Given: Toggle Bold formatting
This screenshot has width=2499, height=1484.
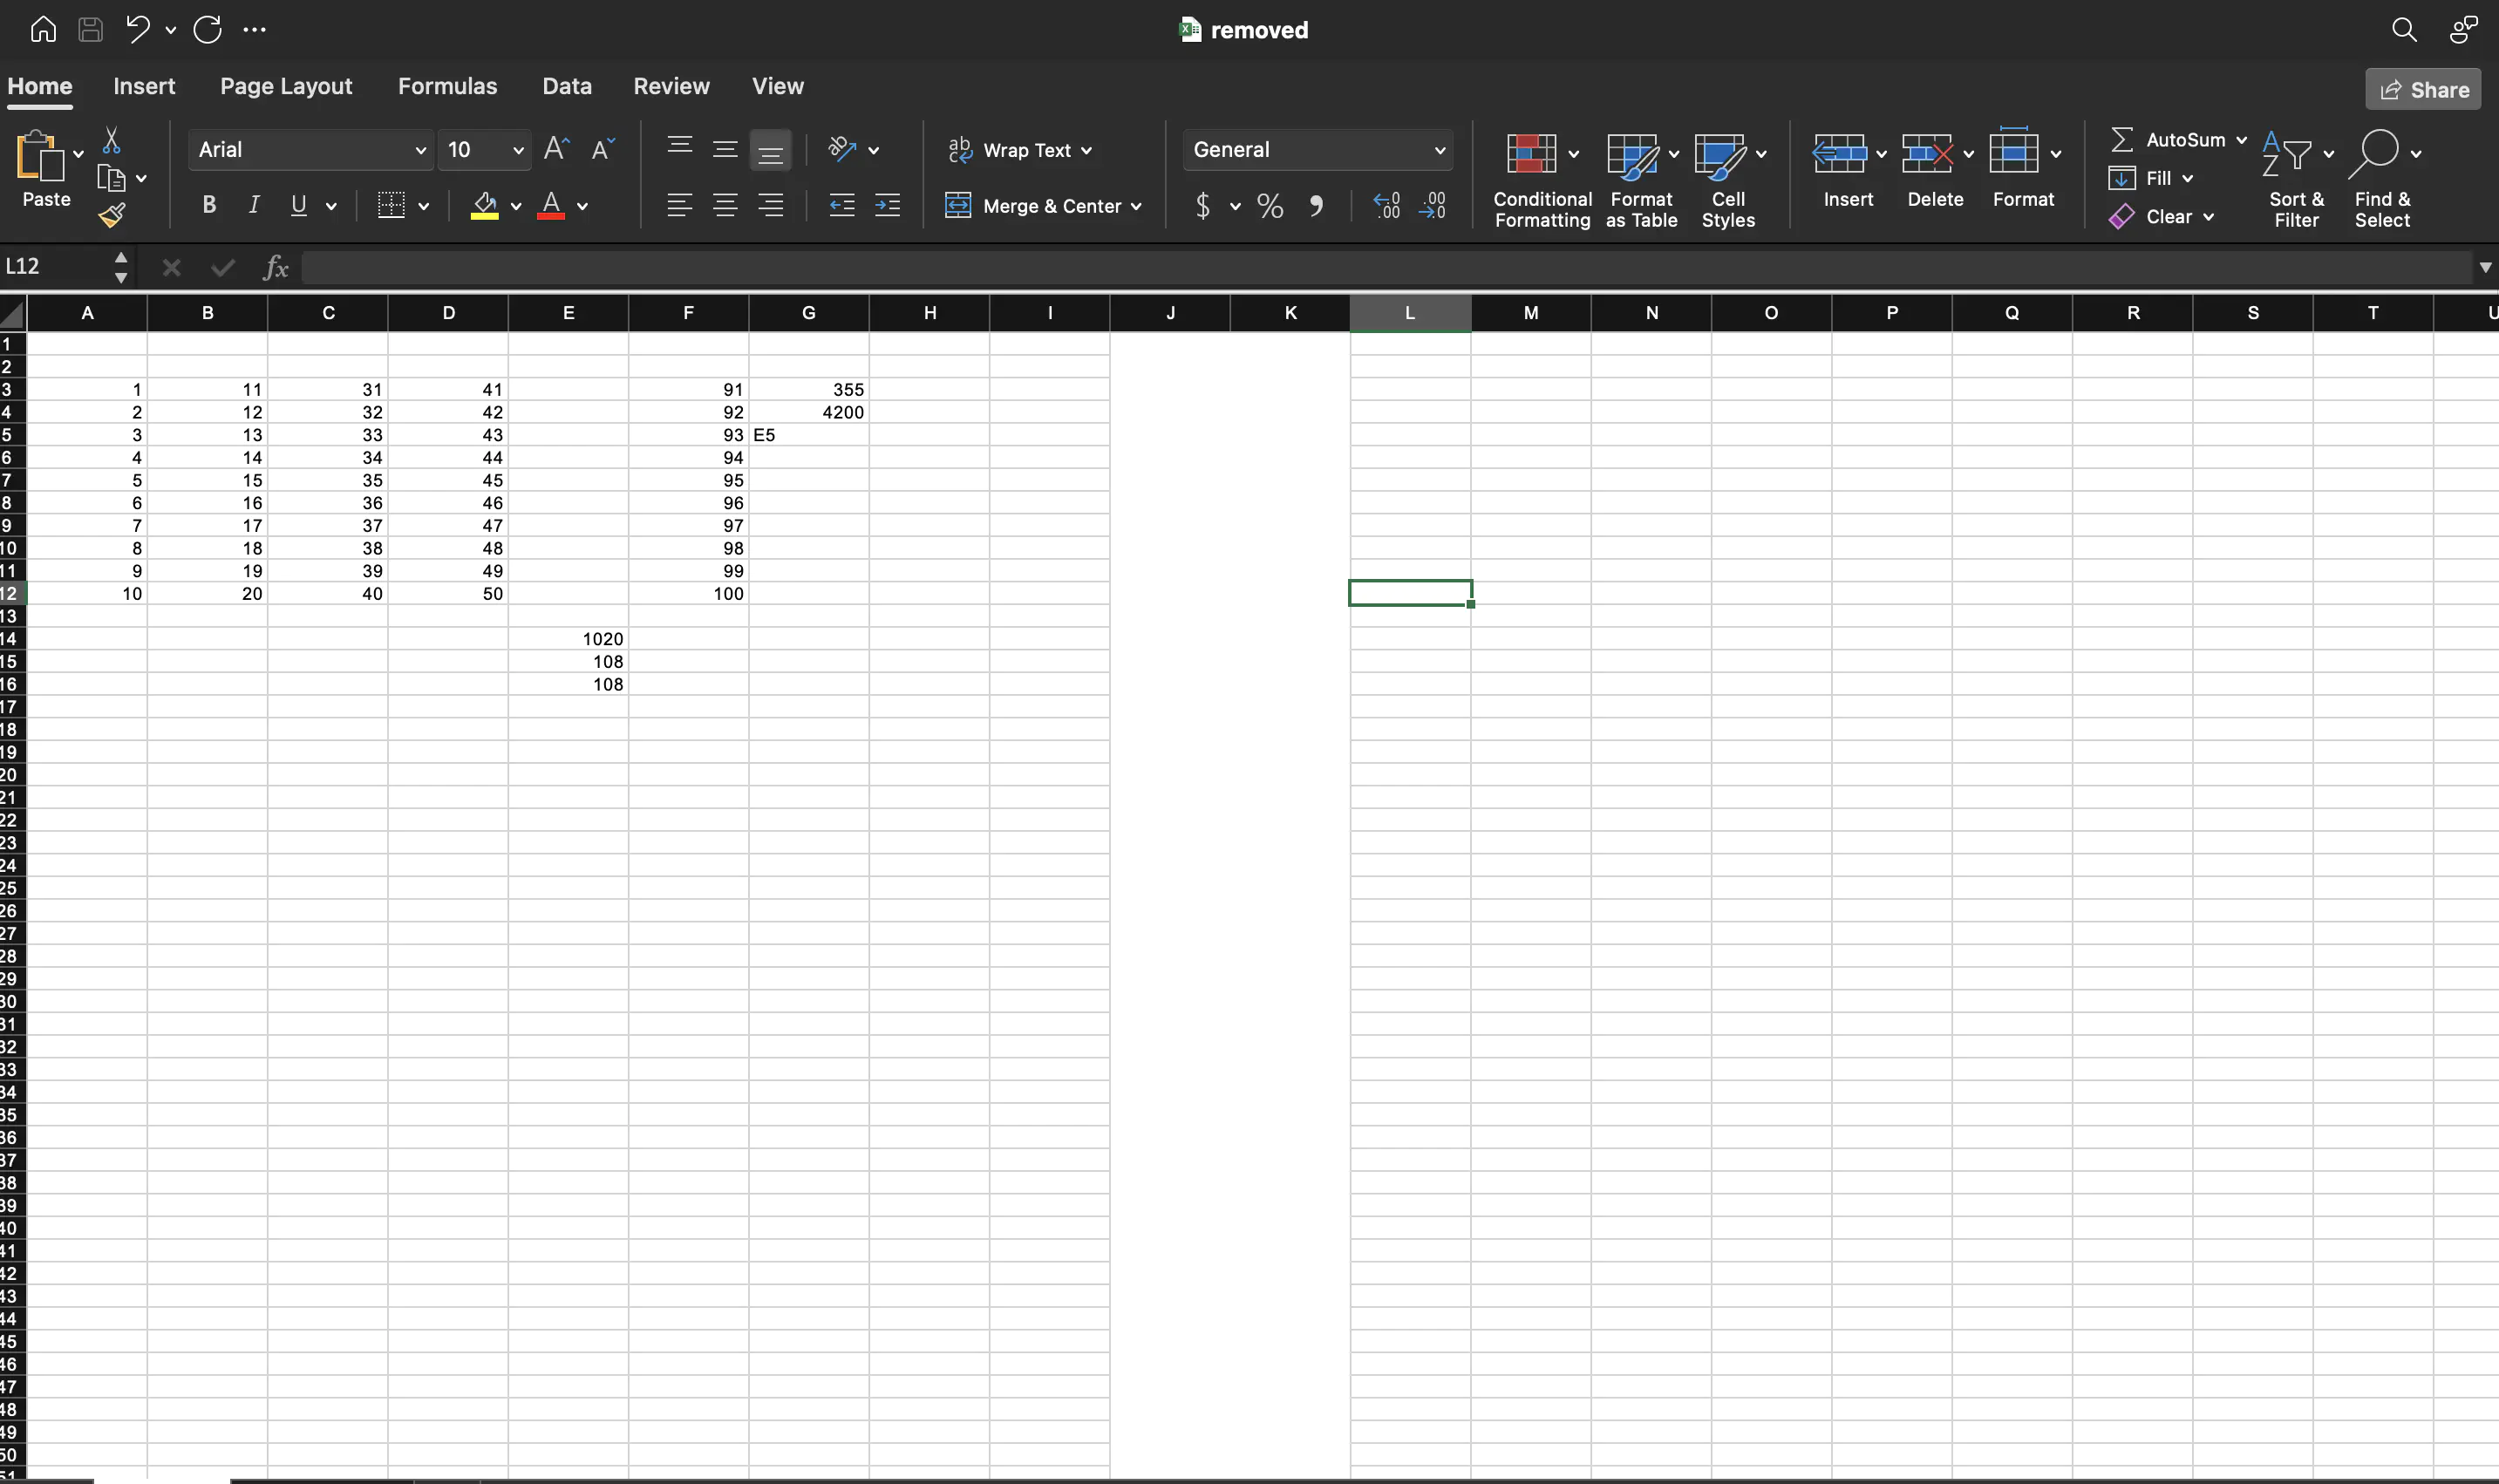Looking at the screenshot, I should click(209, 206).
